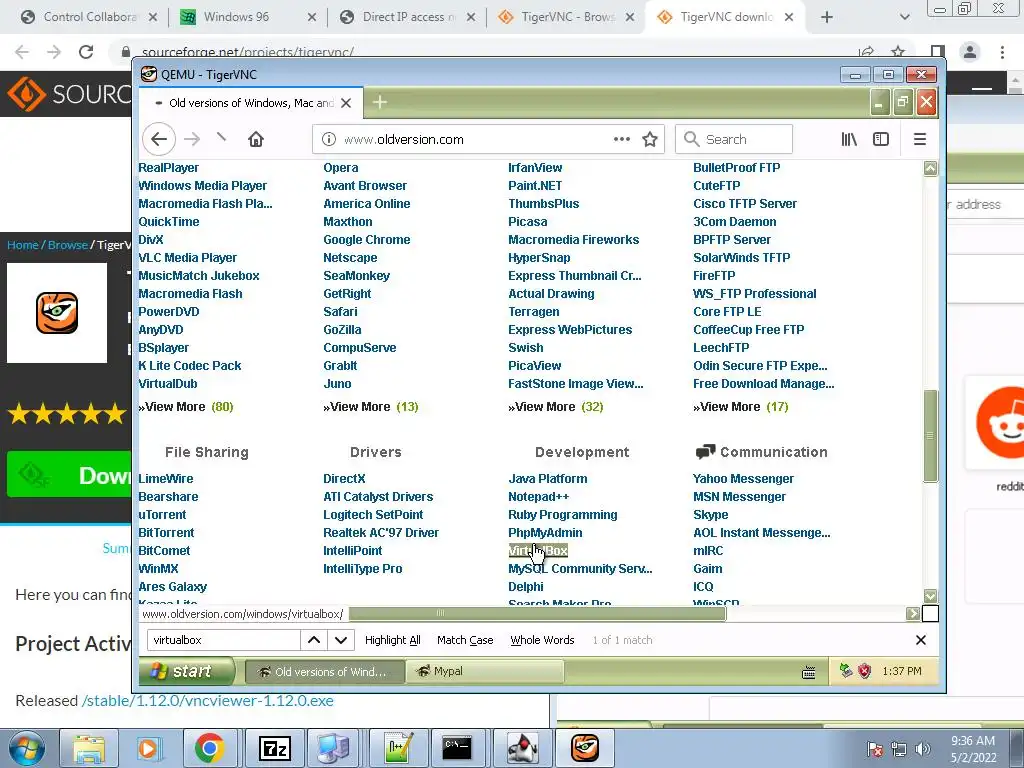Click the VNC horizontal scrollbar thumb

537,613
